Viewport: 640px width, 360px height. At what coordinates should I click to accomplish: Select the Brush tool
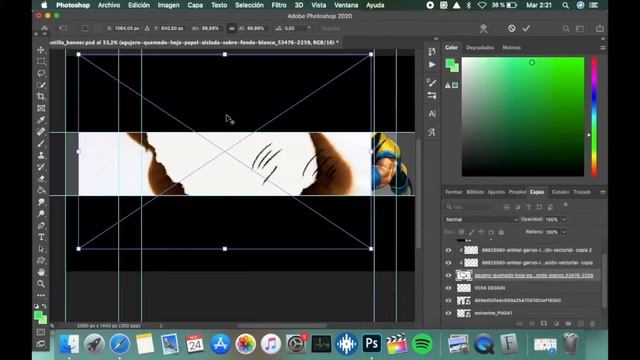41,144
